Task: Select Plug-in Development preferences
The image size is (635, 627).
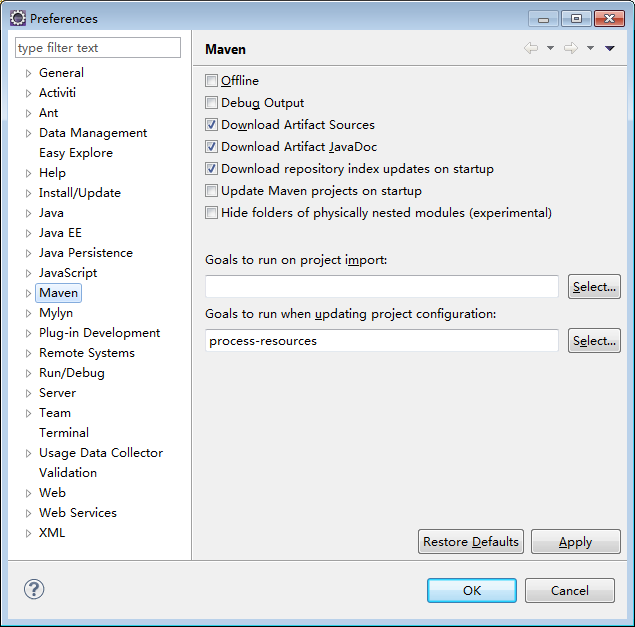Action: [99, 333]
